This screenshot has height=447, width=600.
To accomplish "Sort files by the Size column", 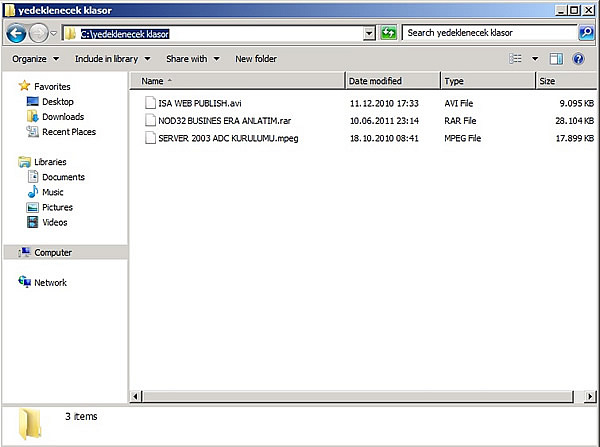I will click(x=566, y=81).
